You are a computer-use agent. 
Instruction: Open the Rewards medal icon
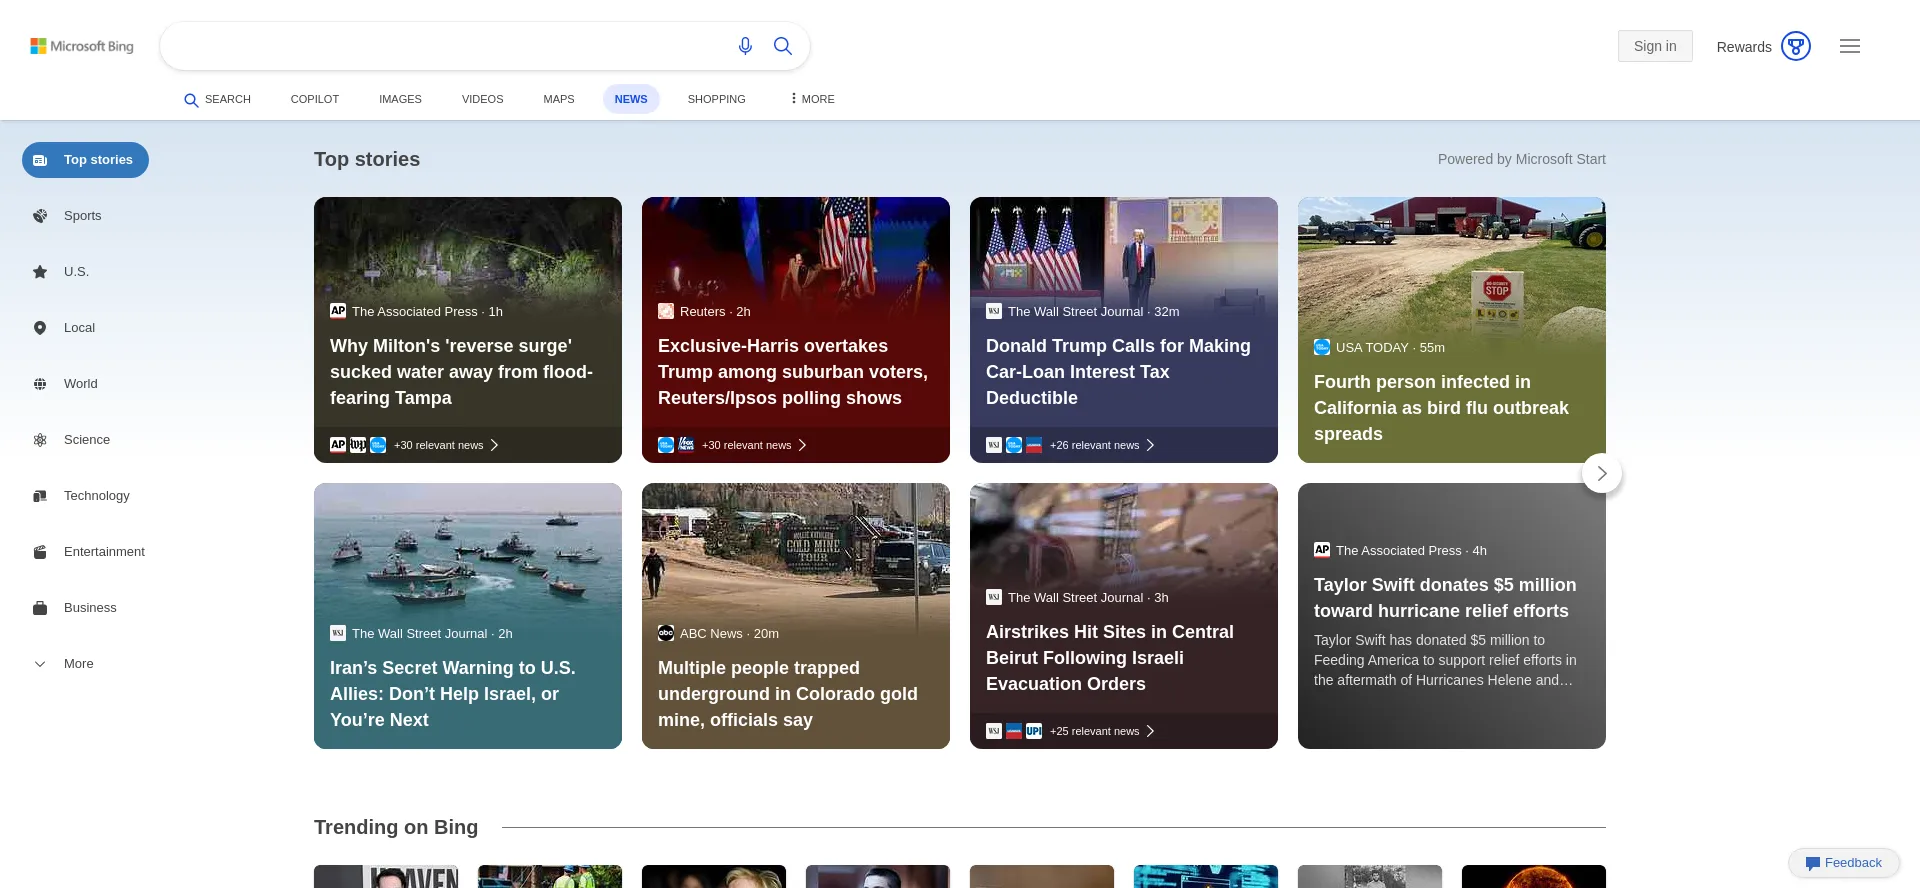tap(1796, 46)
